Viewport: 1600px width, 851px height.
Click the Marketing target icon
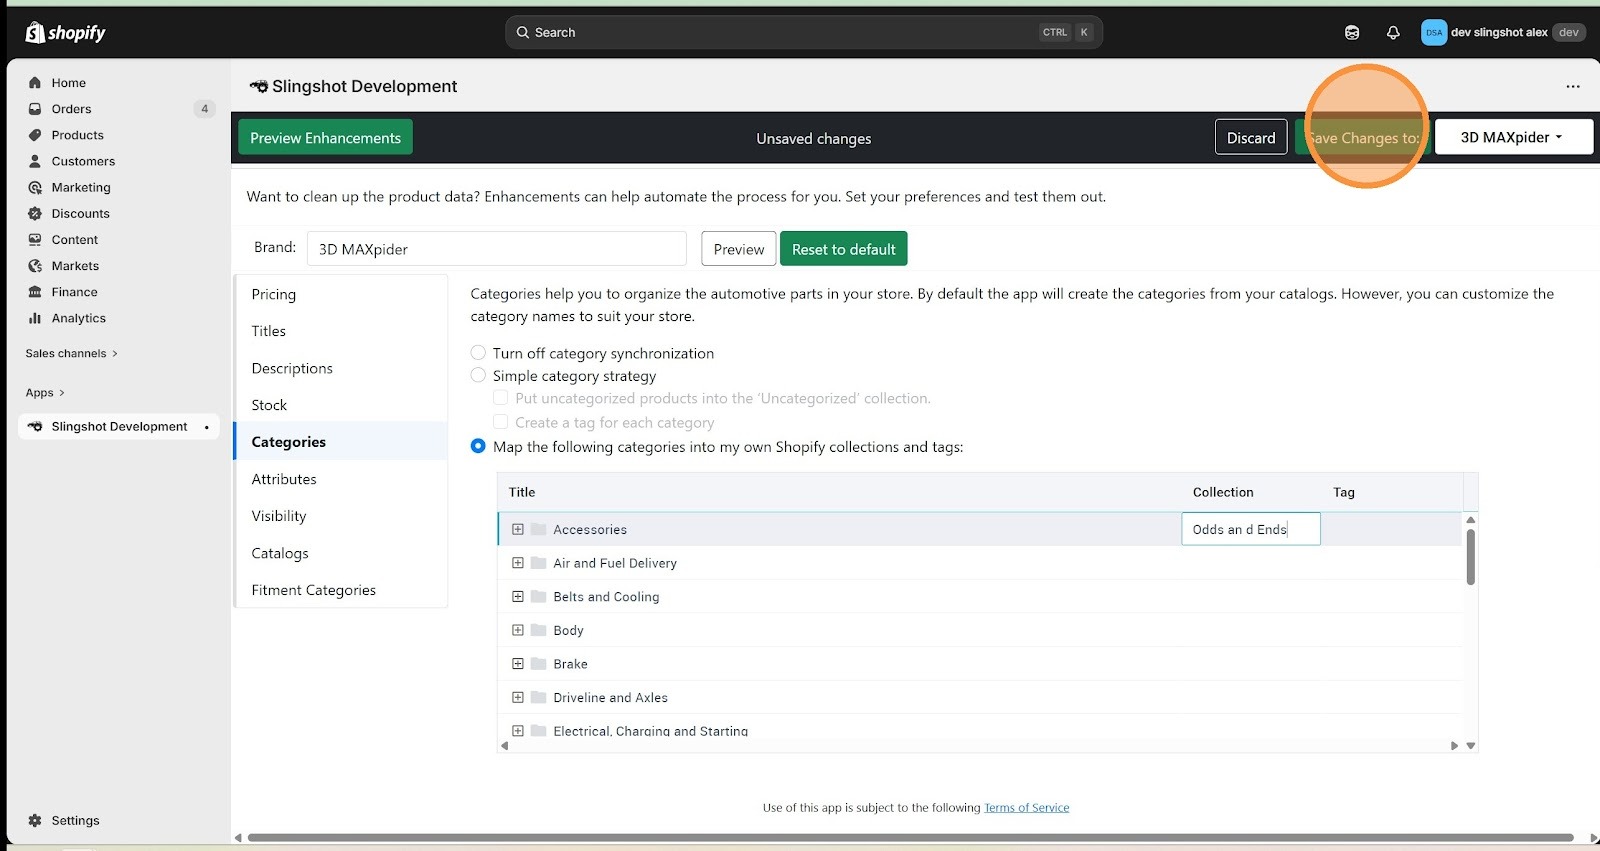[35, 187]
